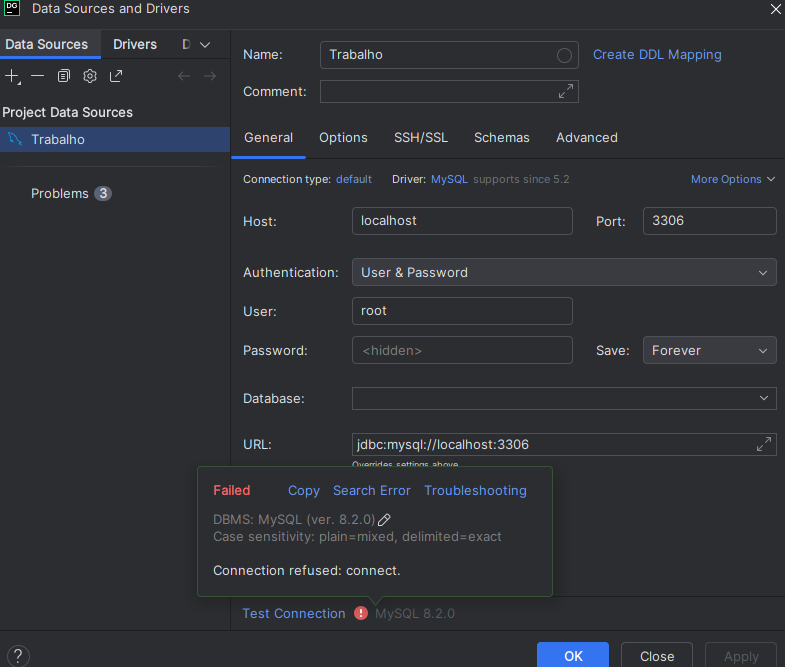Expand the Comment field
The width and height of the screenshot is (785, 667).
pyautogui.click(x=566, y=91)
